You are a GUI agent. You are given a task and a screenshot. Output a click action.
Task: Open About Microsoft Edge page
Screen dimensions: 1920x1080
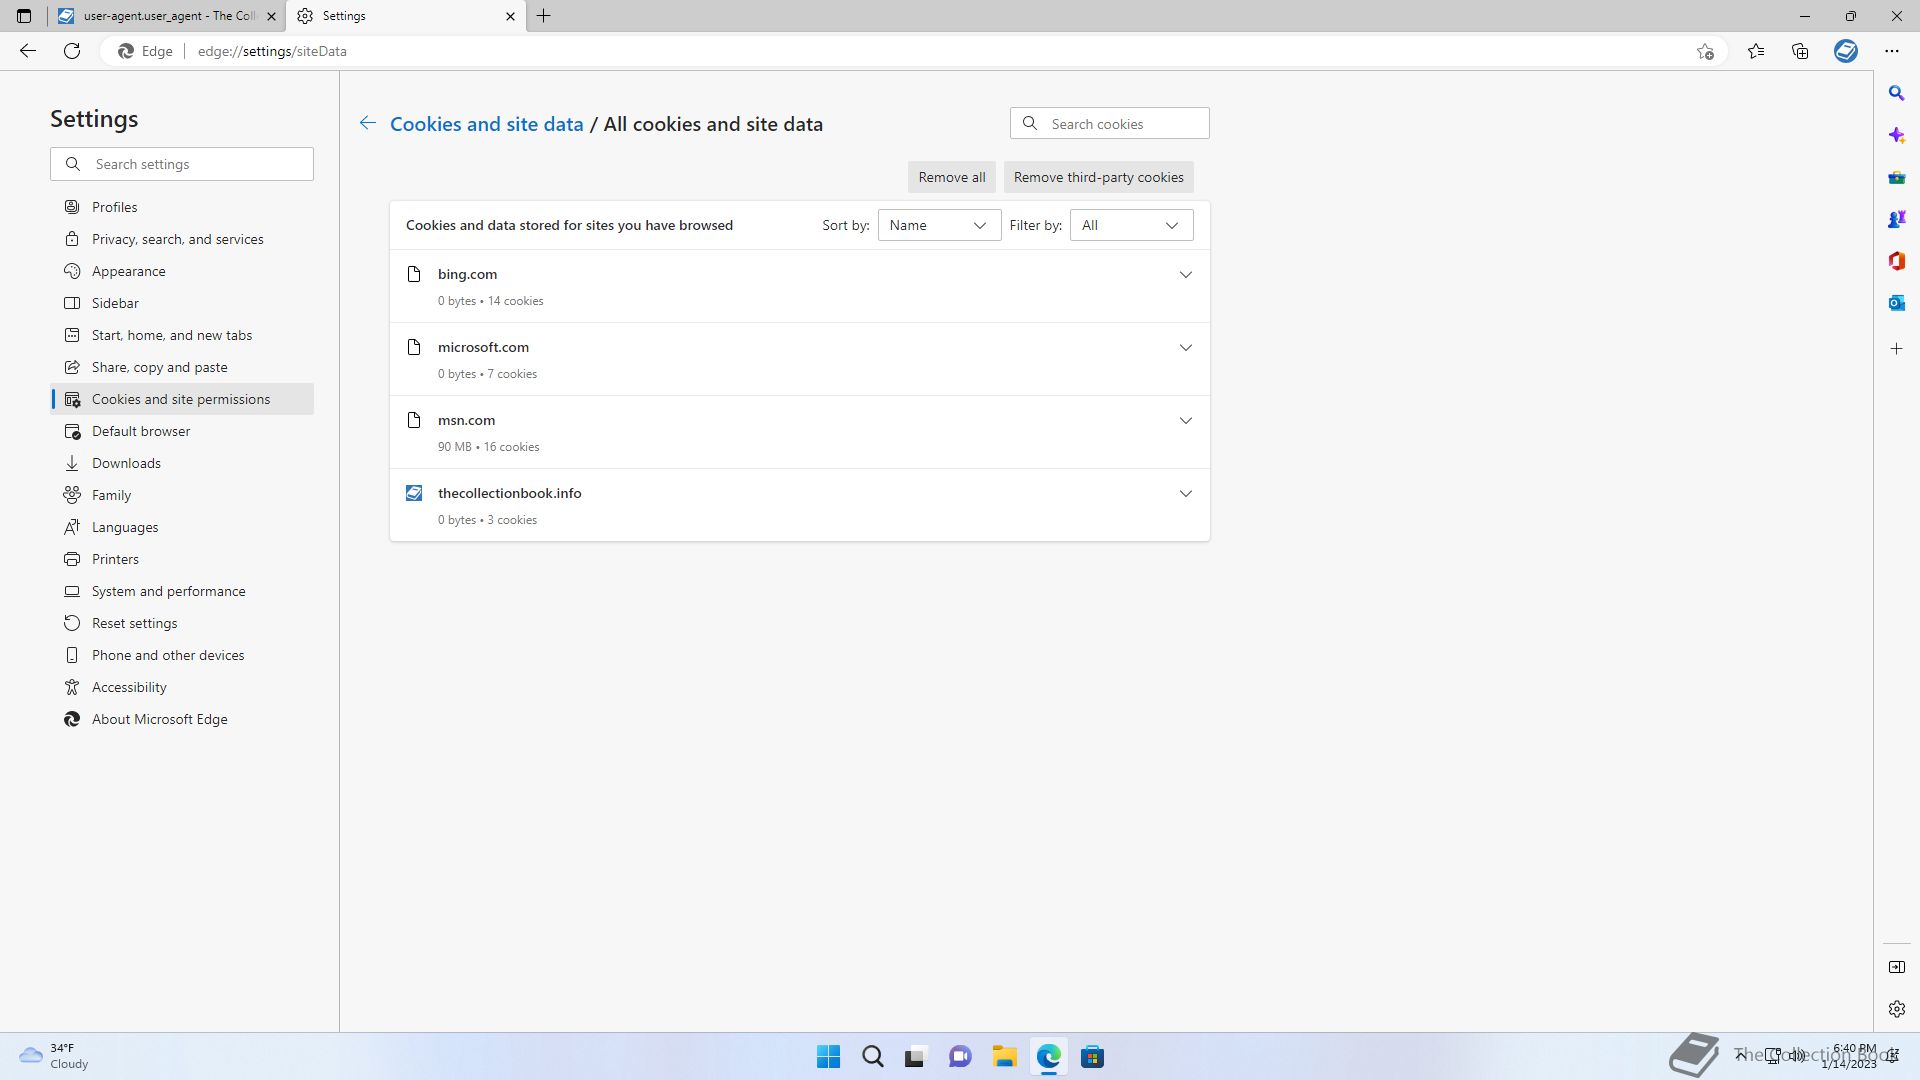coord(182,719)
